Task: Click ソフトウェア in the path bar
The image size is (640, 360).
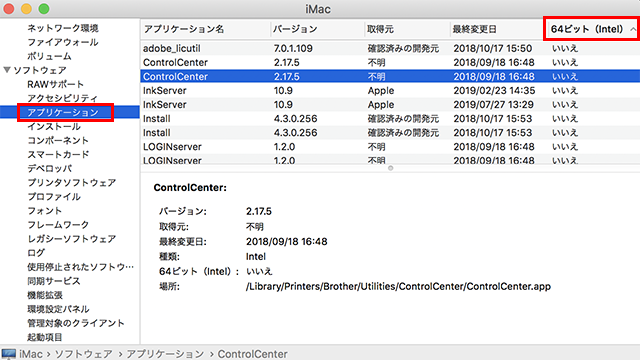Action: click(x=83, y=353)
